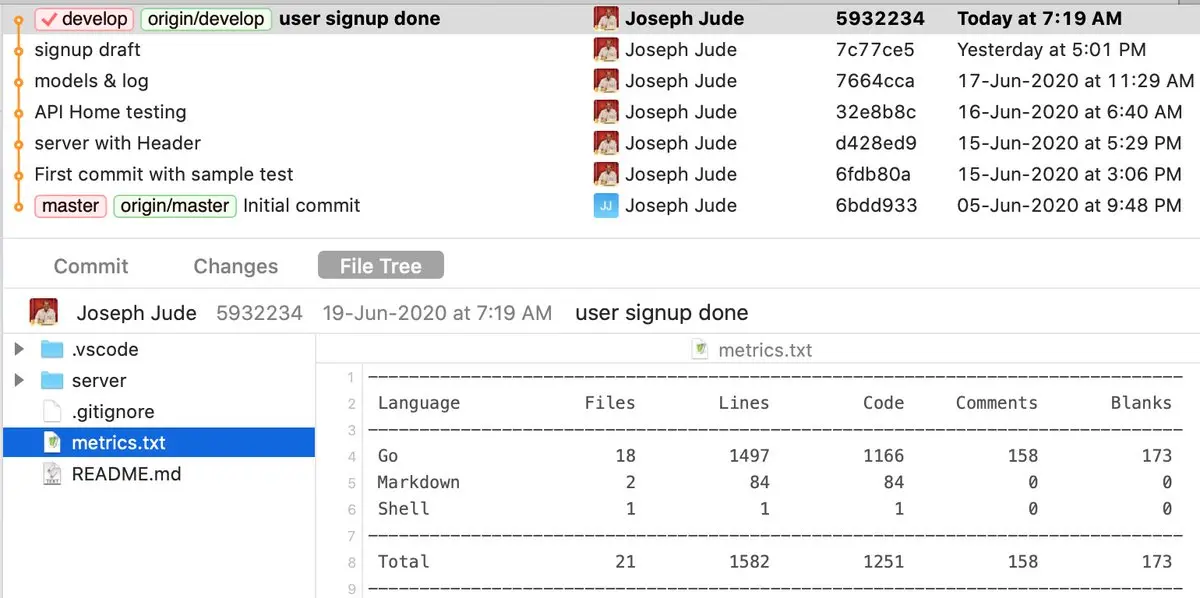The image size is (1200, 598).
Task: Select the 'API Home testing' commit
Action: coord(110,112)
